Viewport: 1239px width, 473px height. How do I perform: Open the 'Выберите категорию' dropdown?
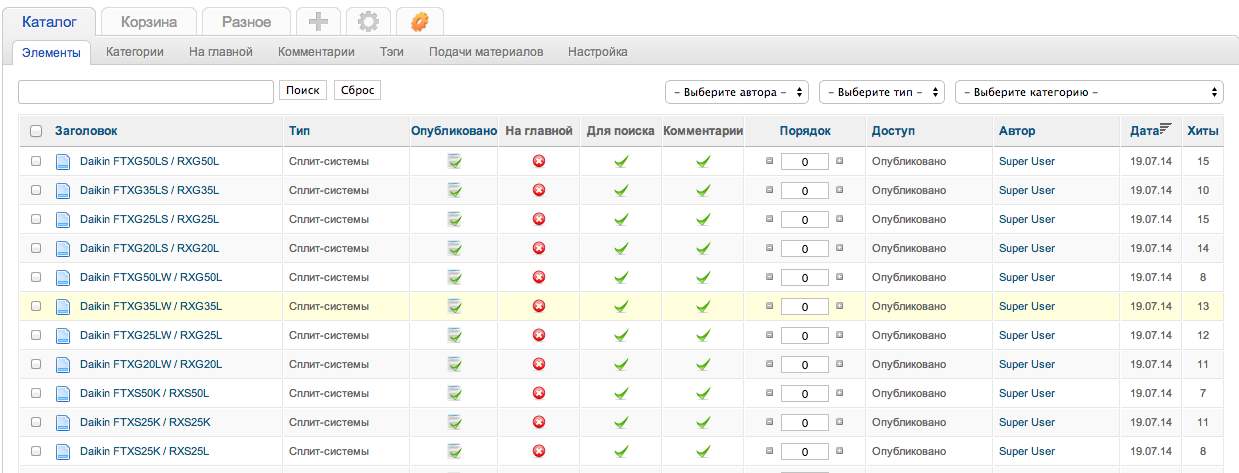click(x=1089, y=92)
